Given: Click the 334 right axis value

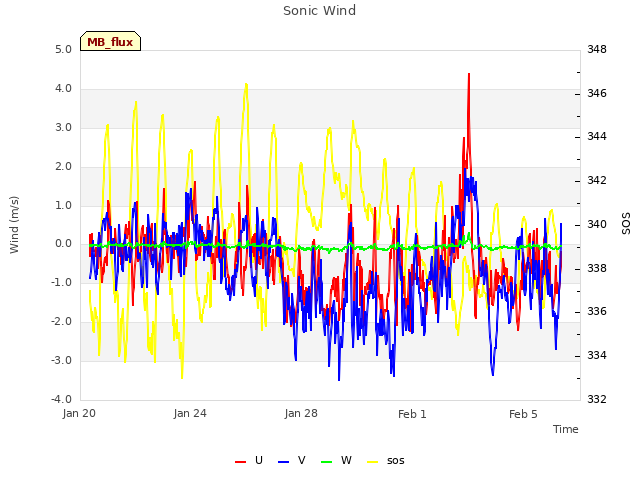Looking at the screenshot, I should coord(597,356).
